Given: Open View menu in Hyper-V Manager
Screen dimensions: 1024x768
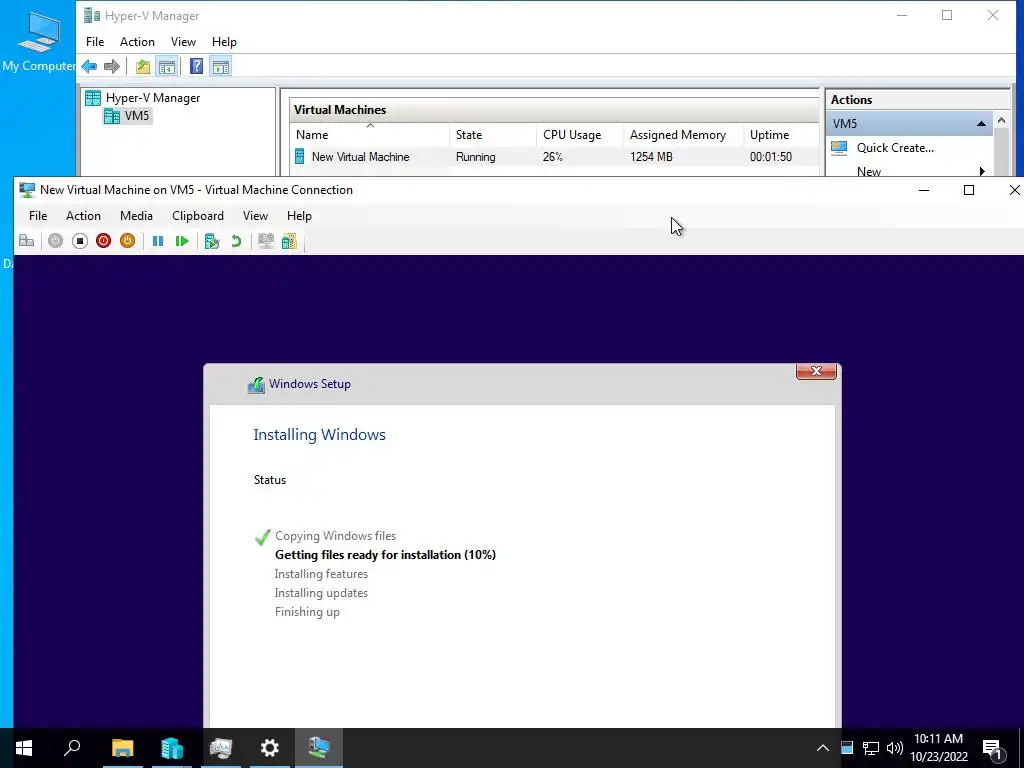Looking at the screenshot, I should [x=184, y=42].
